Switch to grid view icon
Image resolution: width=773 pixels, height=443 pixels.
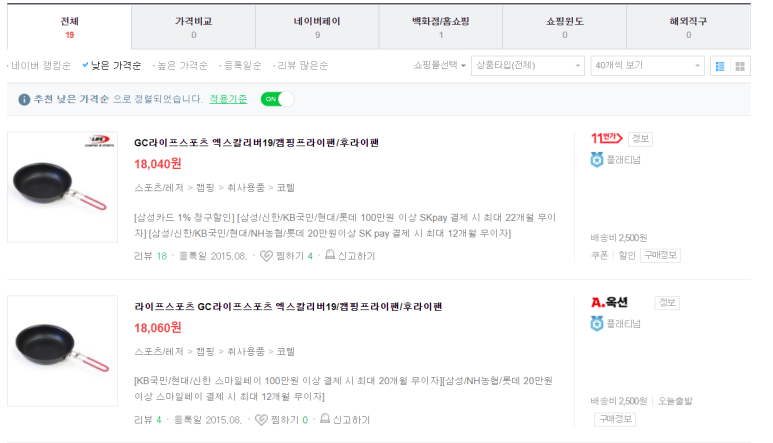[740, 66]
